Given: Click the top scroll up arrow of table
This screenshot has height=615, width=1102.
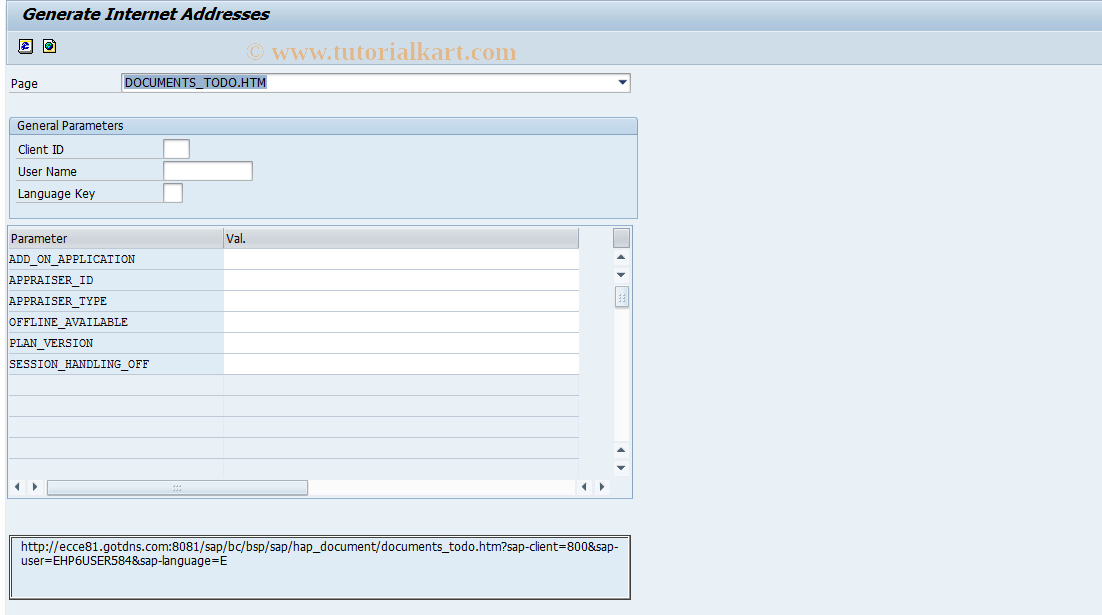Looking at the screenshot, I should click(x=621, y=257).
